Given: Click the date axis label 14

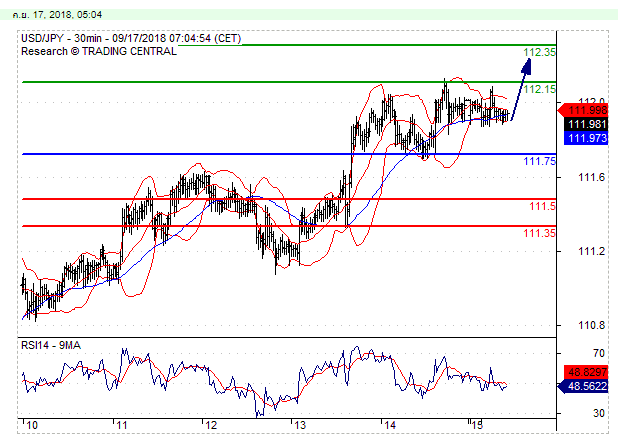Looking at the screenshot, I should [390, 425].
